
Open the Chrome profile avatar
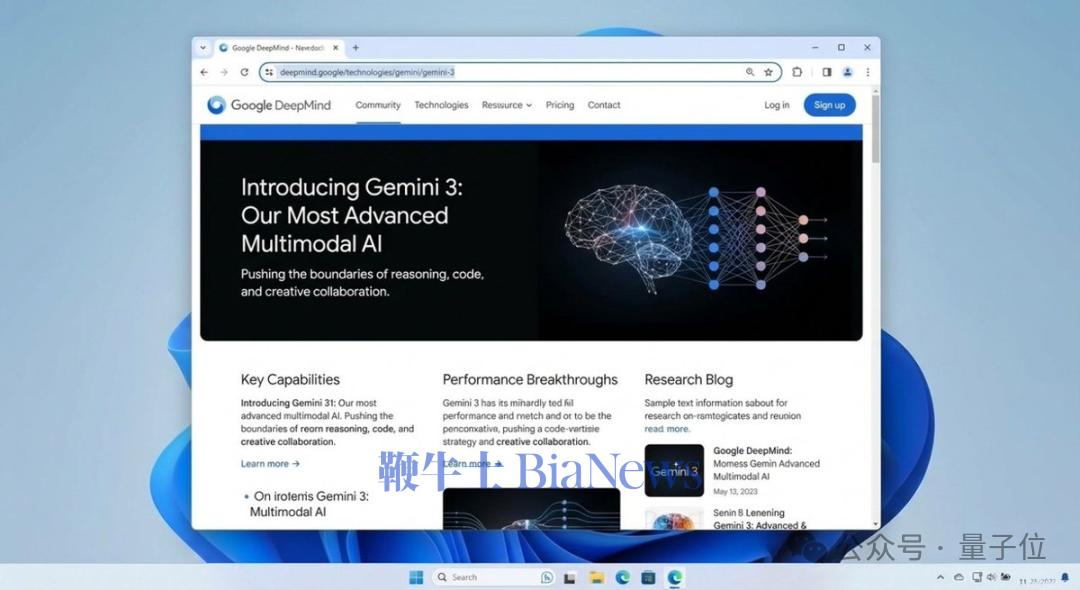[x=847, y=72]
